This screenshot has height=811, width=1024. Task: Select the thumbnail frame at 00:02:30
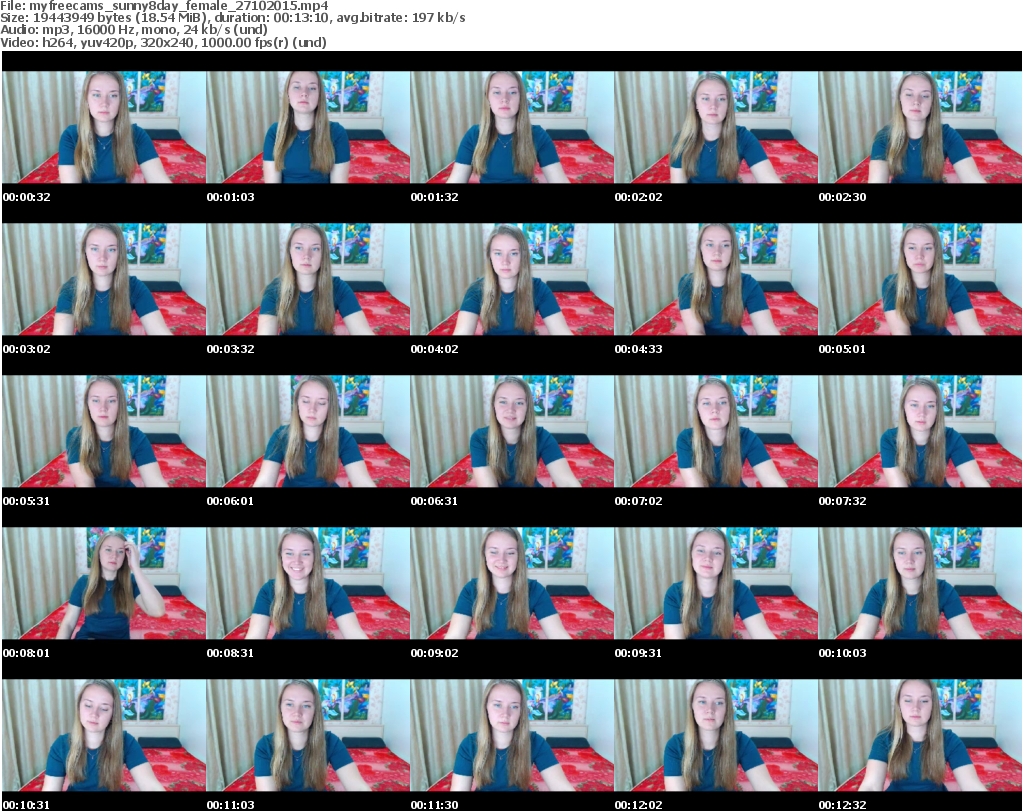tap(920, 127)
